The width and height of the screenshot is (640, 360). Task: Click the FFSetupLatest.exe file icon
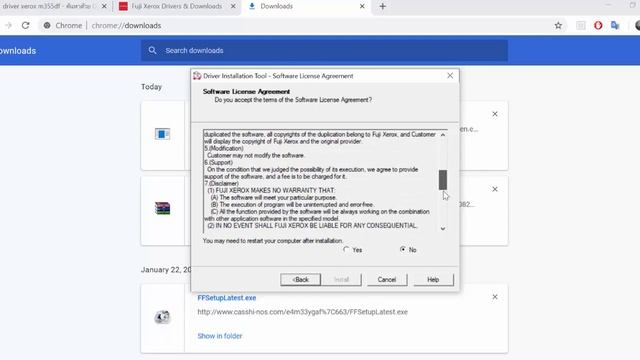(x=162, y=317)
